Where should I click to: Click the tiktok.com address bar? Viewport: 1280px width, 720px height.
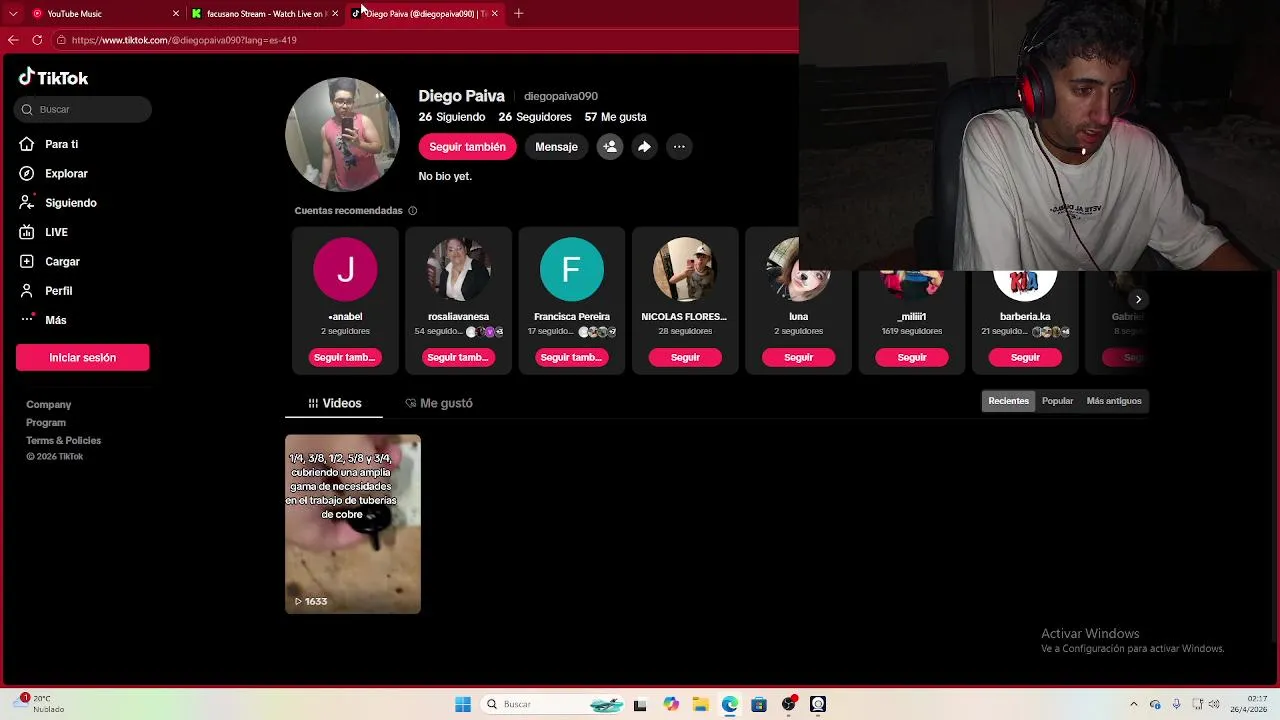tap(425, 40)
